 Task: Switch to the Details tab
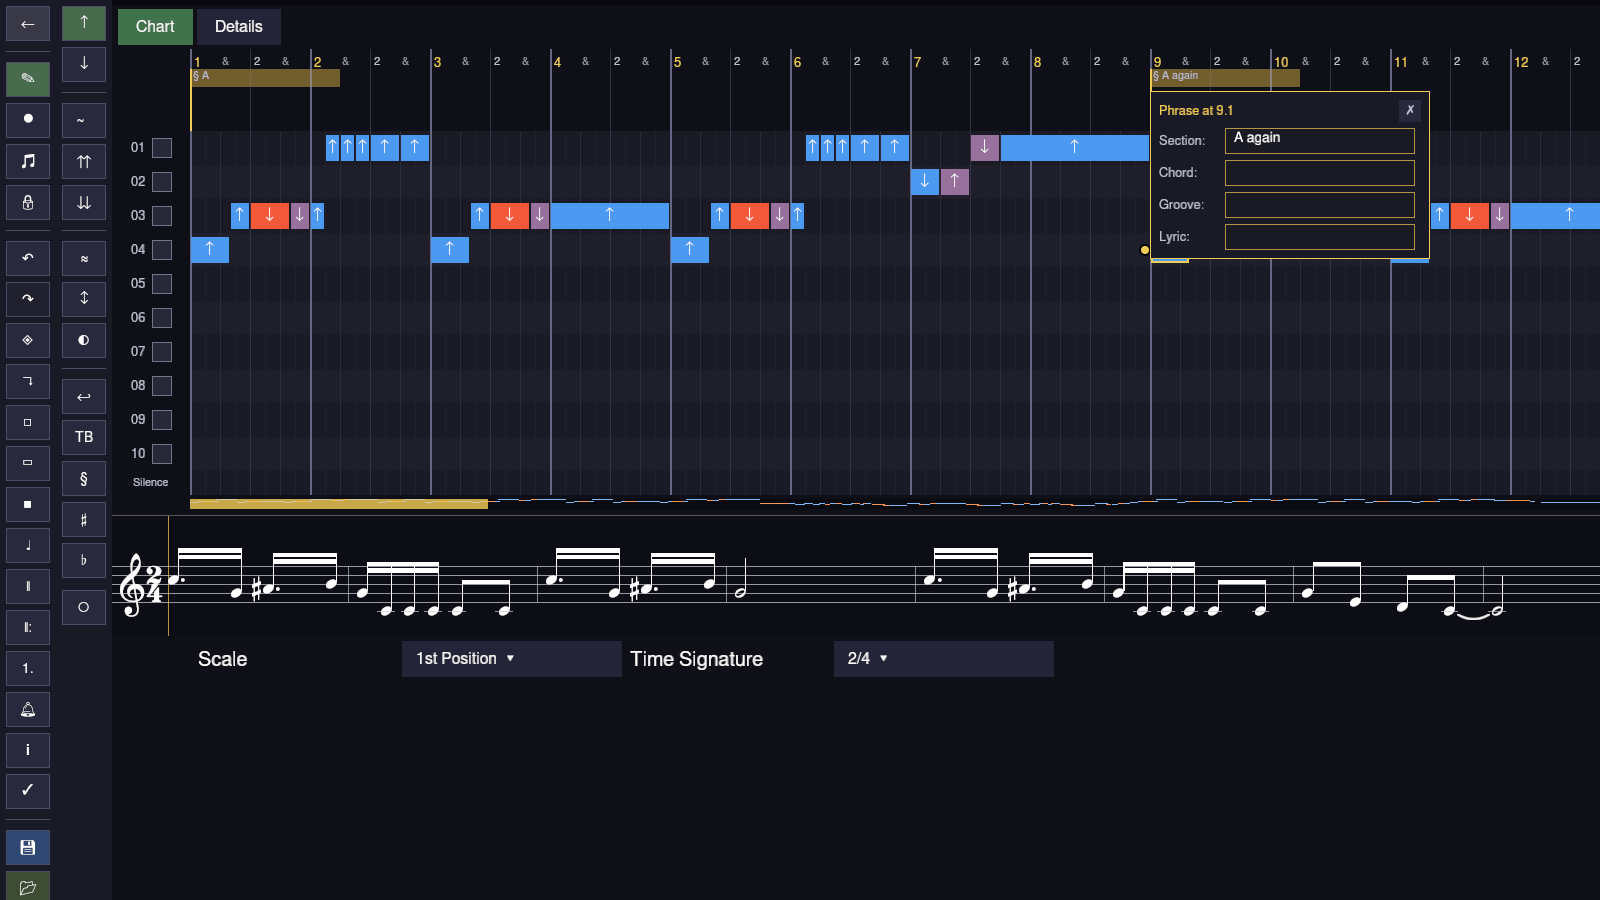click(239, 27)
